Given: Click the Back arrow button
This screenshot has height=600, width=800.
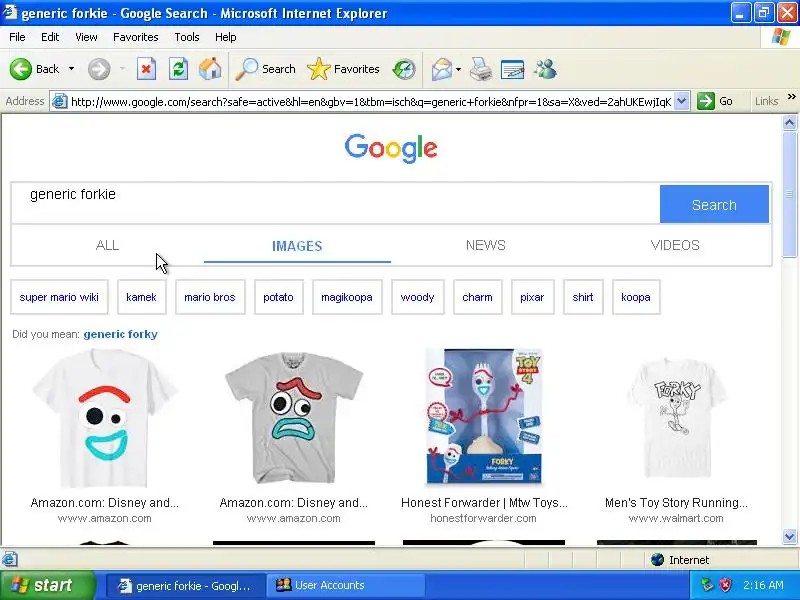Looking at the screenshot, I should click(x=21, y=69).
